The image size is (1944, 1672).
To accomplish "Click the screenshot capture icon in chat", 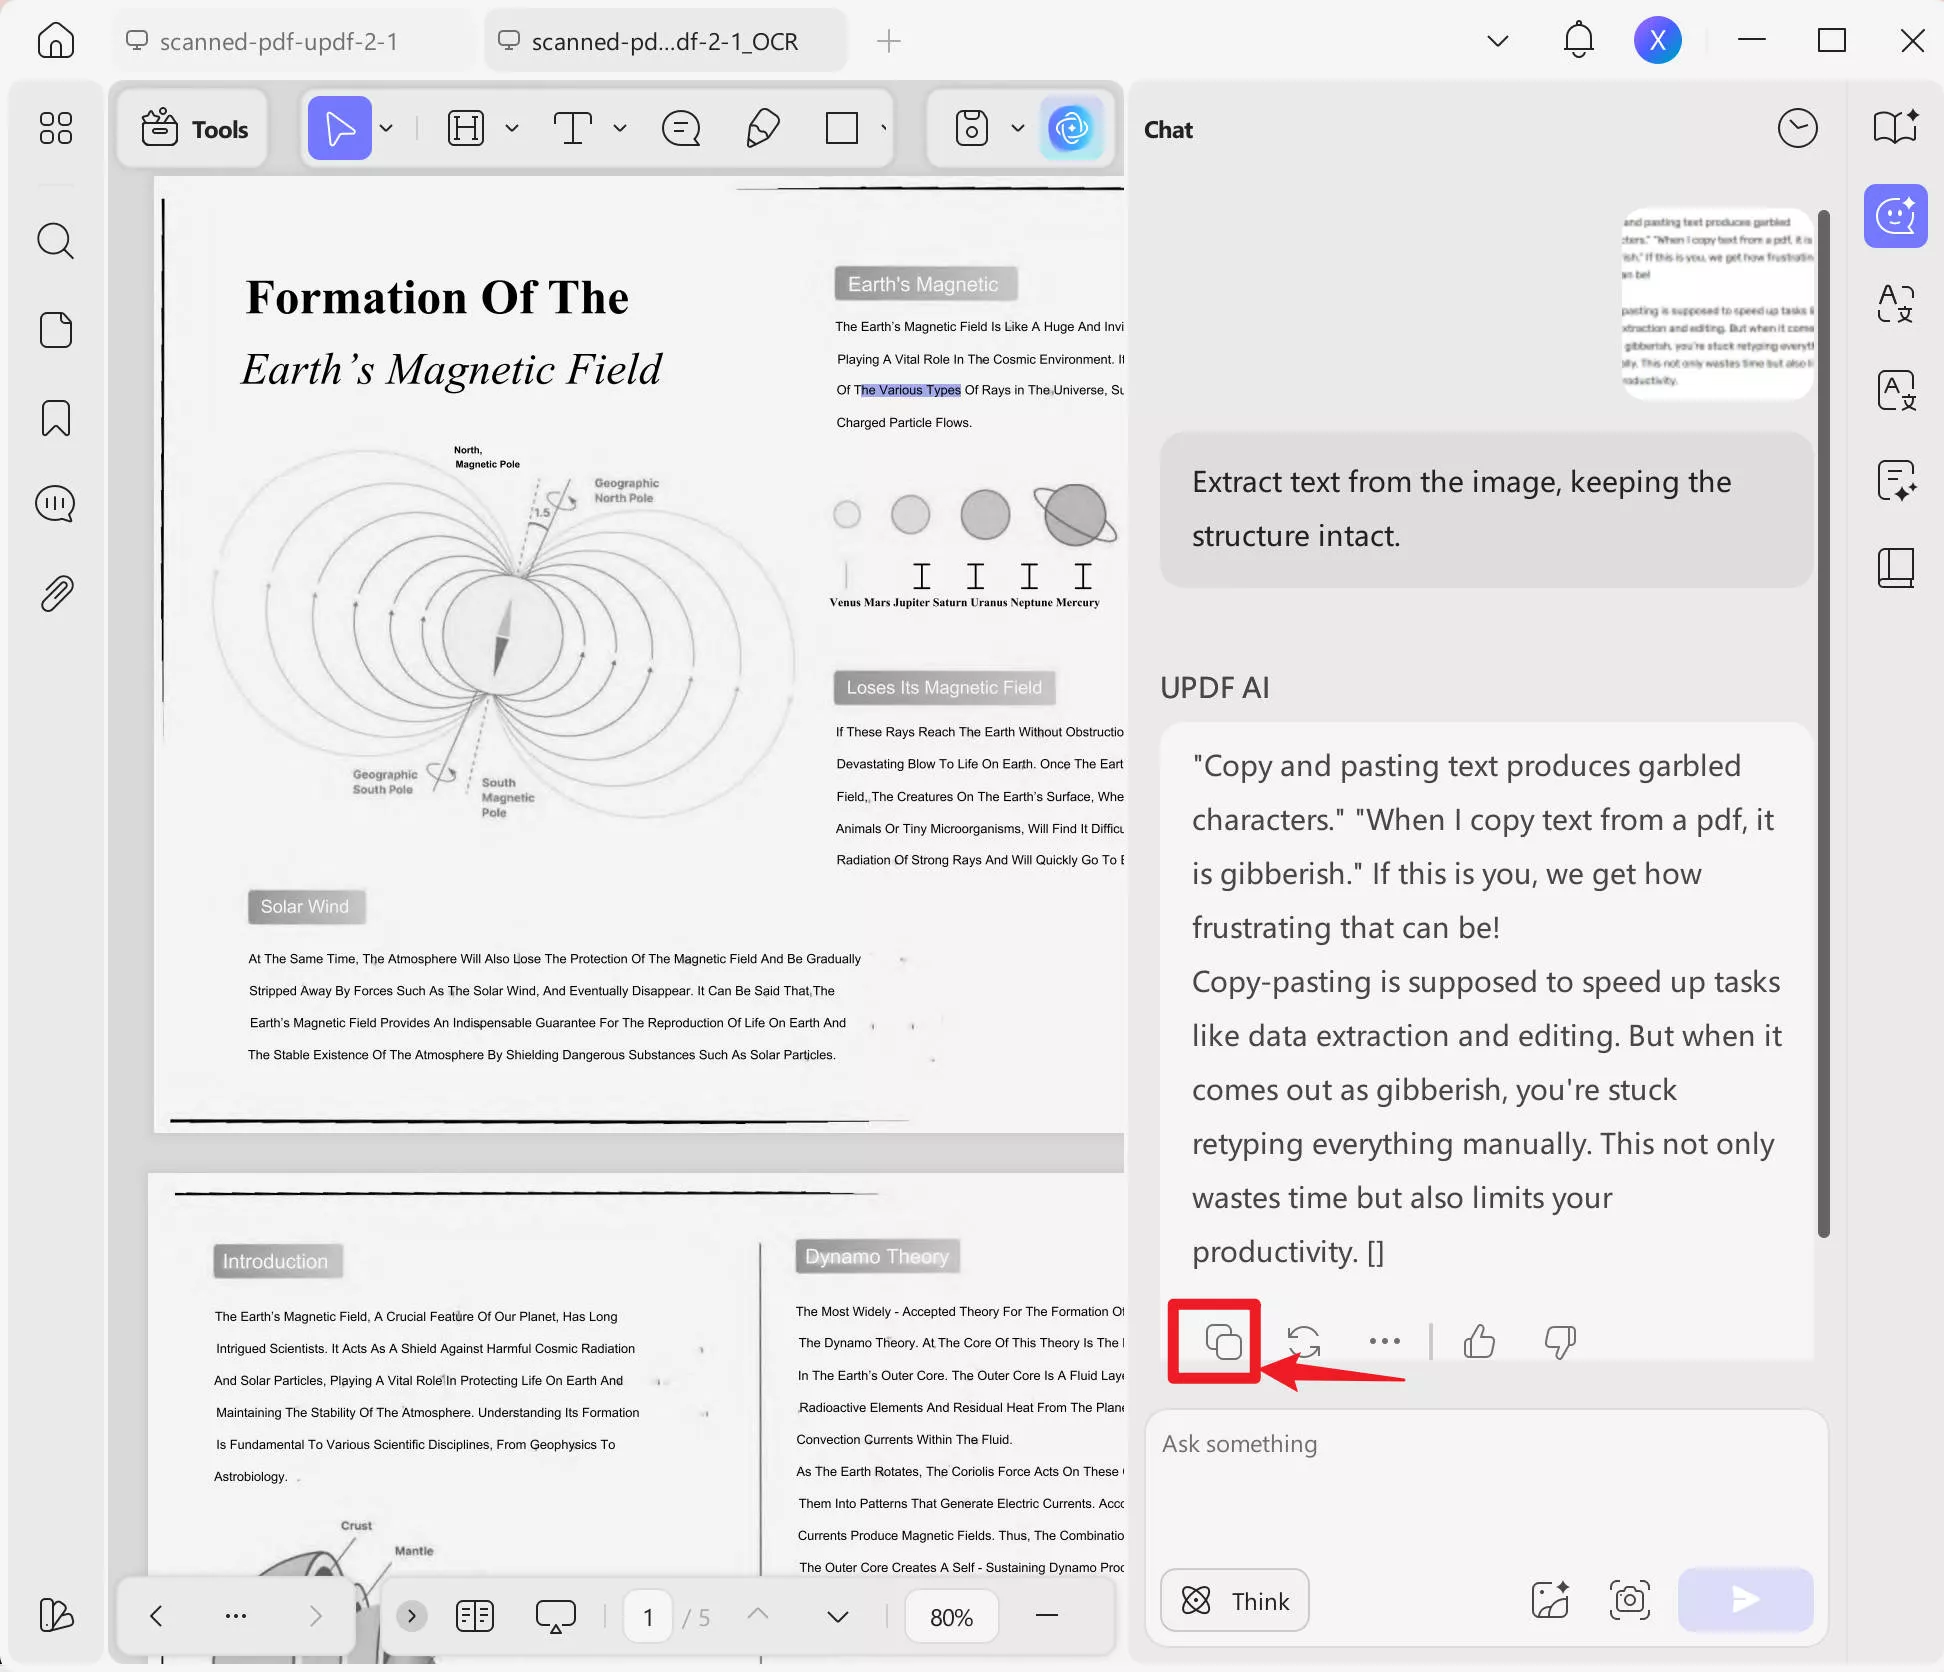I will point(1629,1600).
